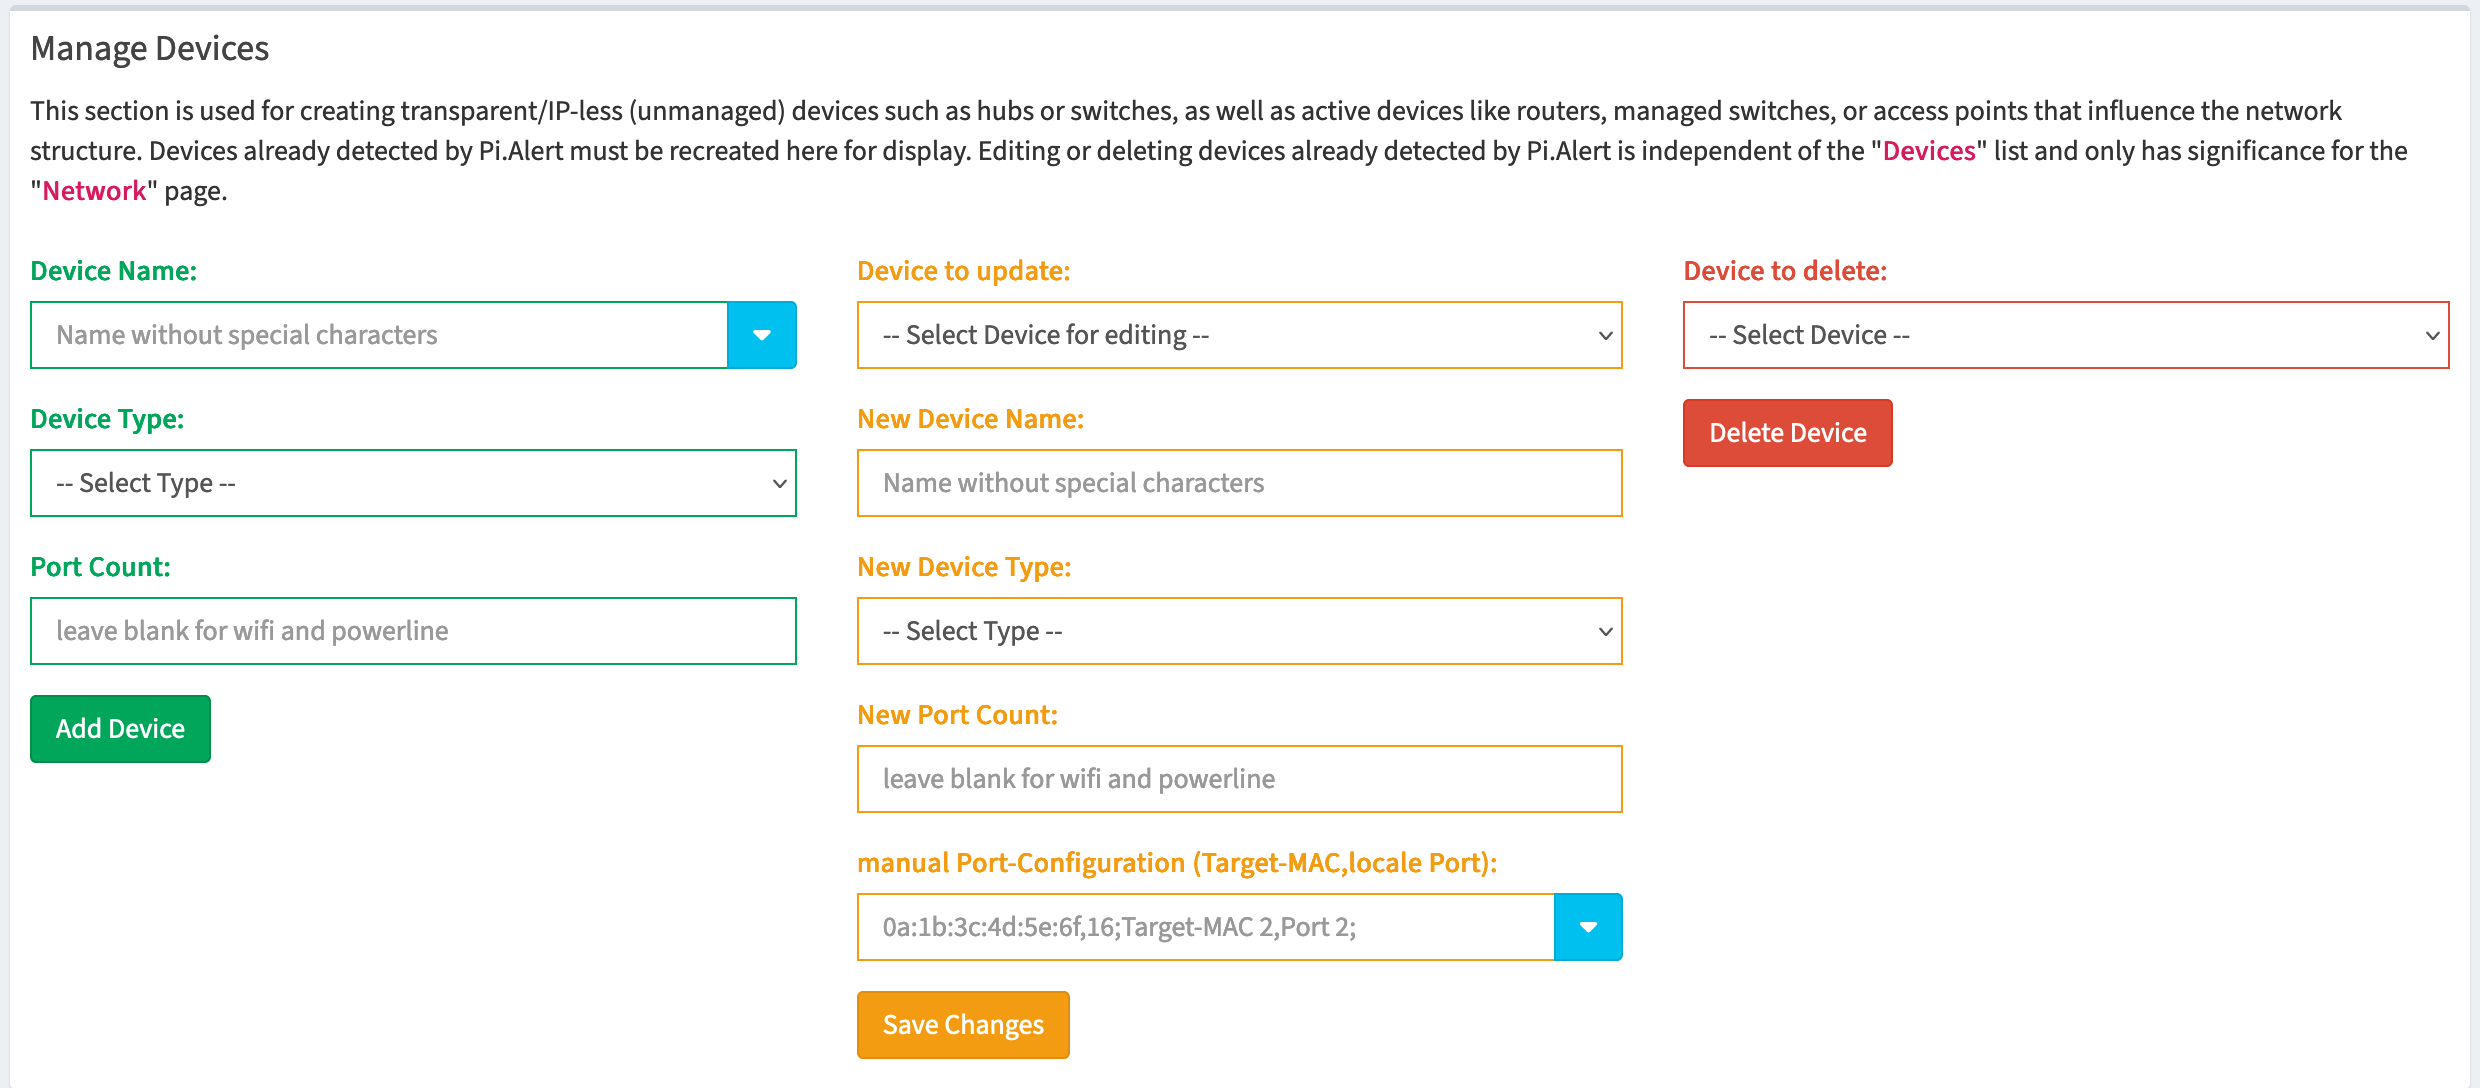Screen dimensions: 2480x1088
Task: Click Add Device to submit new device
Action: (x=119, y=729)
